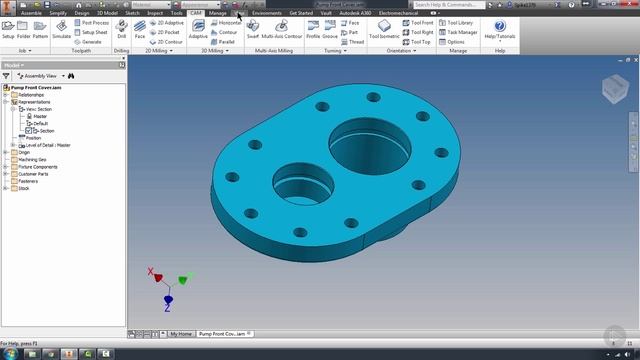Choose 2D Pocket milling

(164, 32)
